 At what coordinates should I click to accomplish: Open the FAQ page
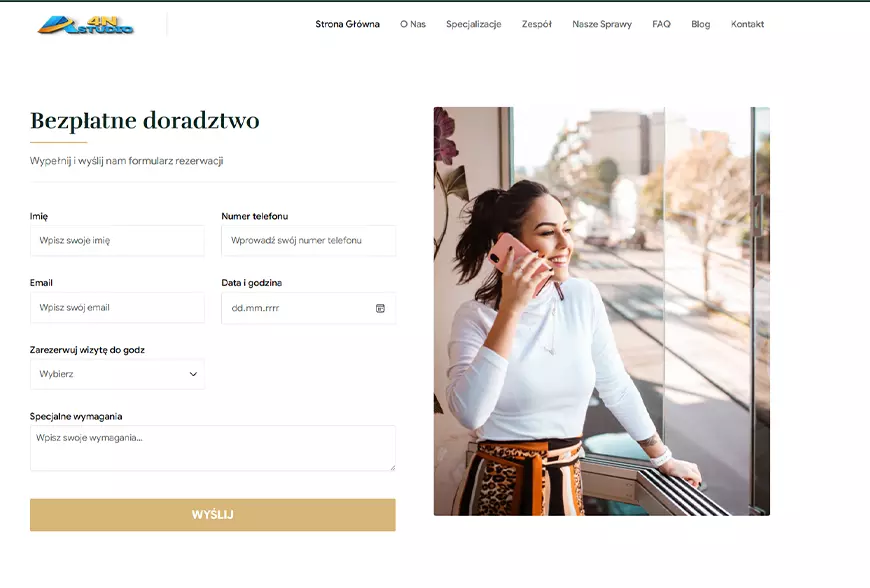tap(661, 24)
